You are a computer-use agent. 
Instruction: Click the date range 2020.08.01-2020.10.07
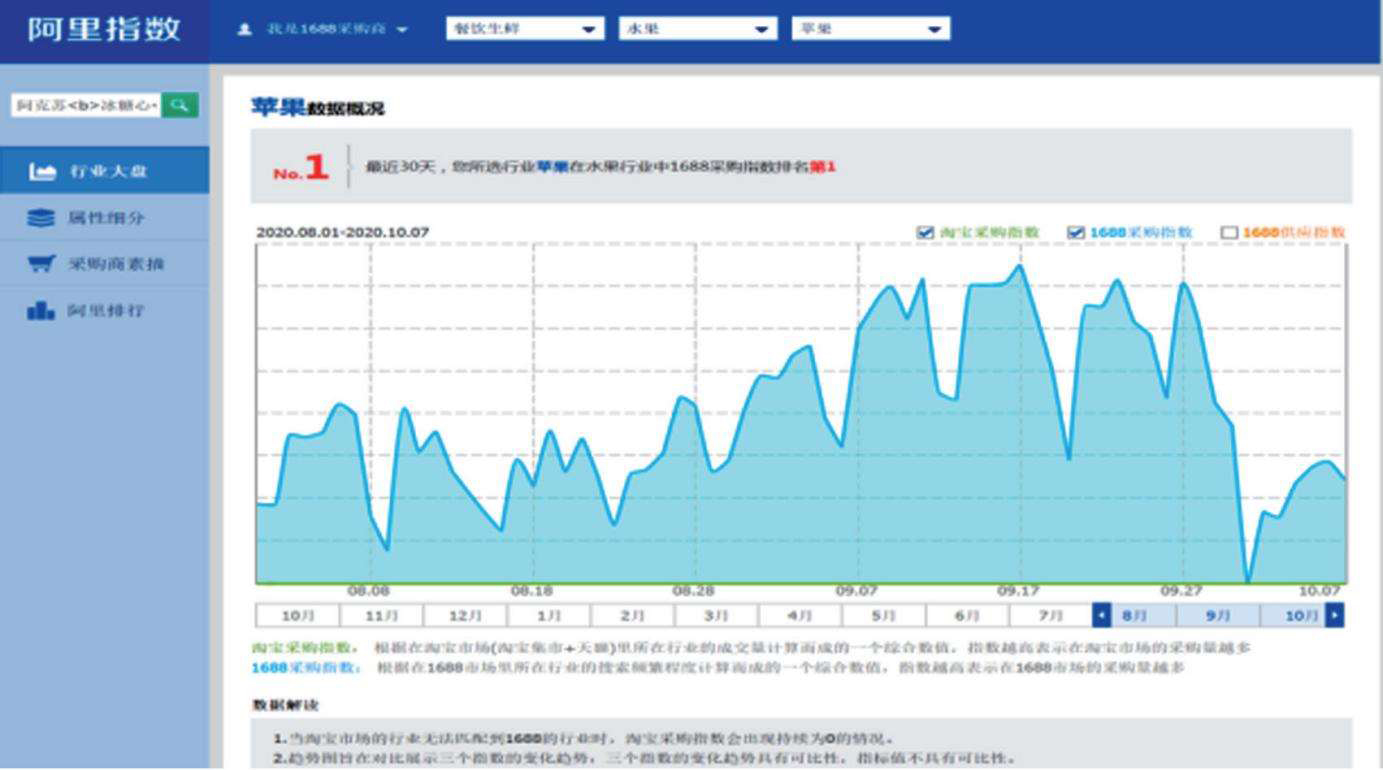[343, 232]
